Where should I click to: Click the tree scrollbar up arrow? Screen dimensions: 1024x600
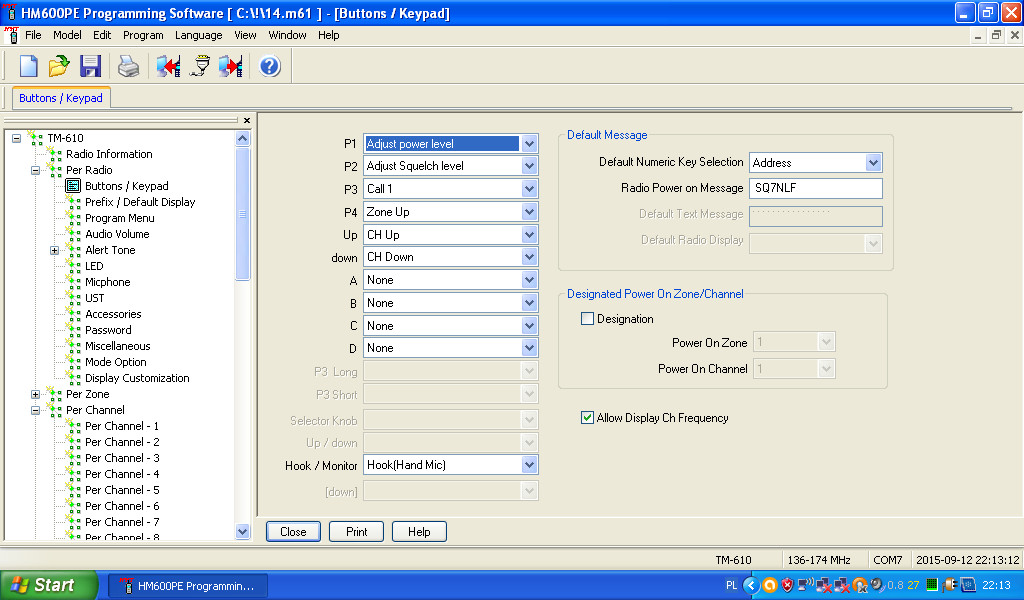coord(242,138)
